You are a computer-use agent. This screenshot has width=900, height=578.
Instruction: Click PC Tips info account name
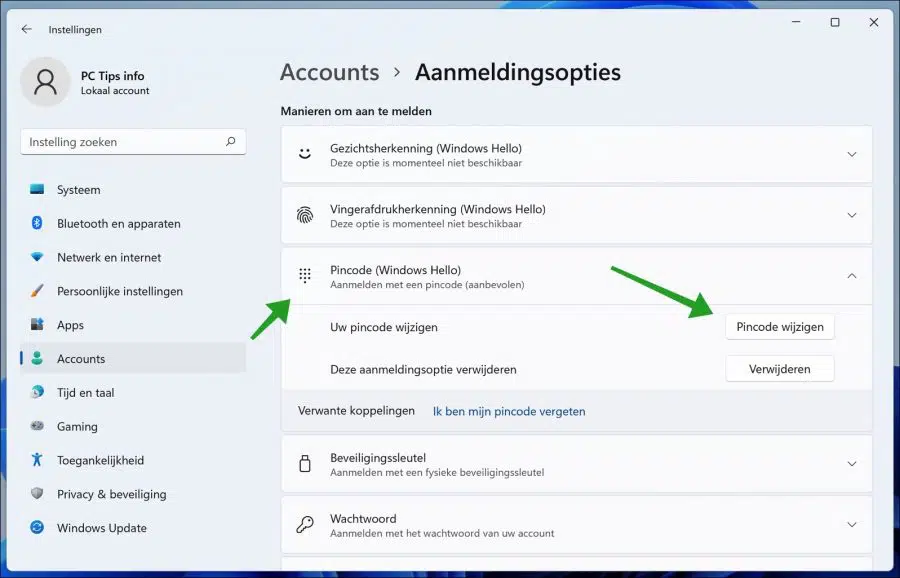point(112,76)
